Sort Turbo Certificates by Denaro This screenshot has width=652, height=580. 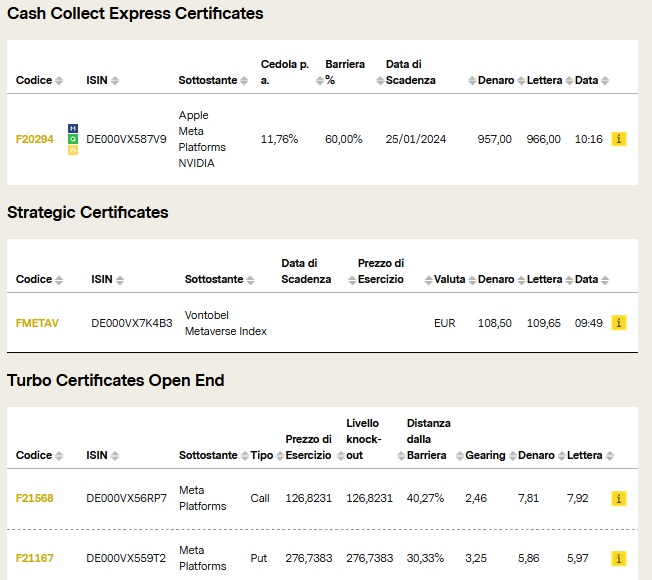click(x=561, y=456)
